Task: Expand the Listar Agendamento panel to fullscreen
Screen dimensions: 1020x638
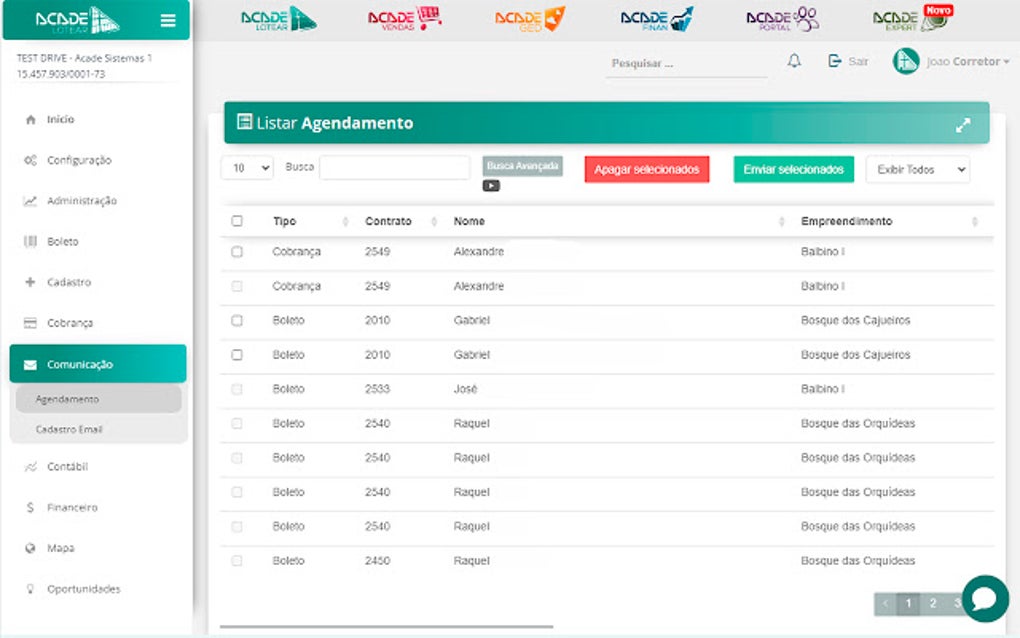Action: (963, 125)
